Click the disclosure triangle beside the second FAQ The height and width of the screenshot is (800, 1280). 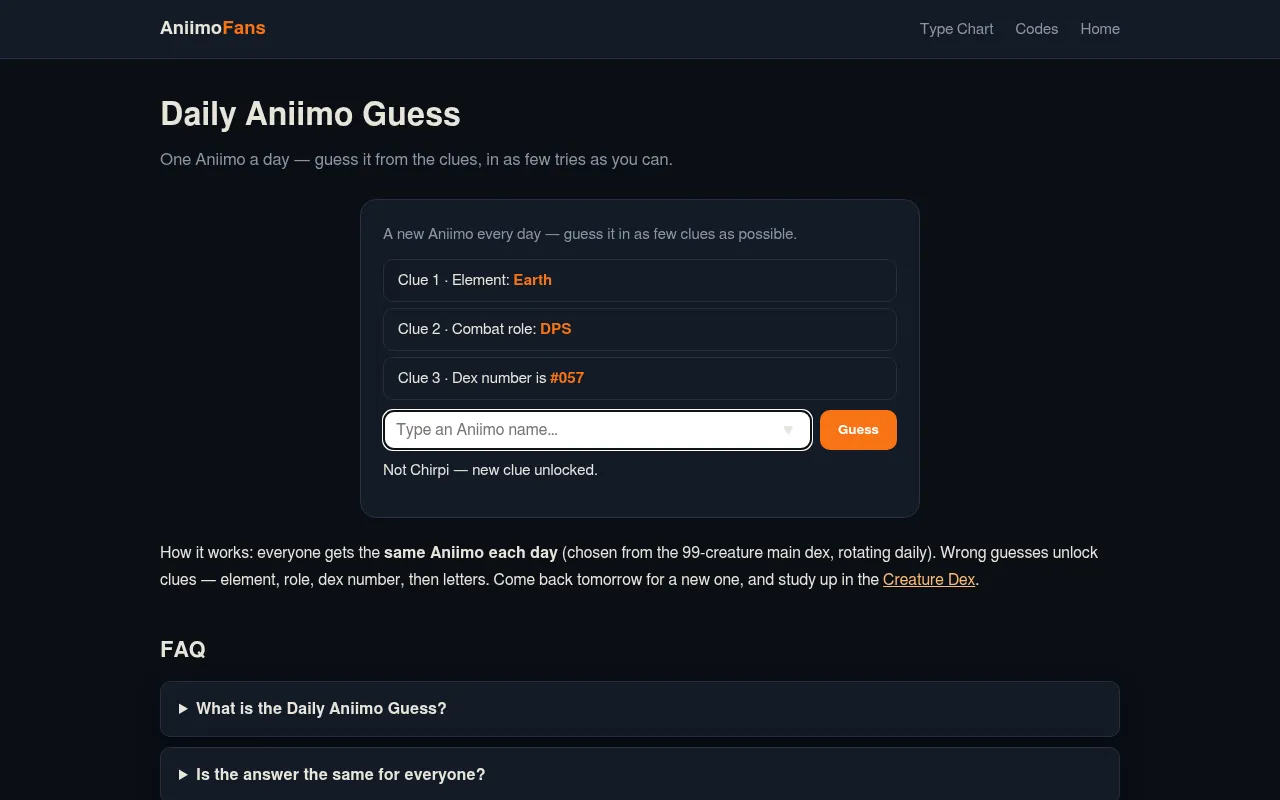click(183, 774)
